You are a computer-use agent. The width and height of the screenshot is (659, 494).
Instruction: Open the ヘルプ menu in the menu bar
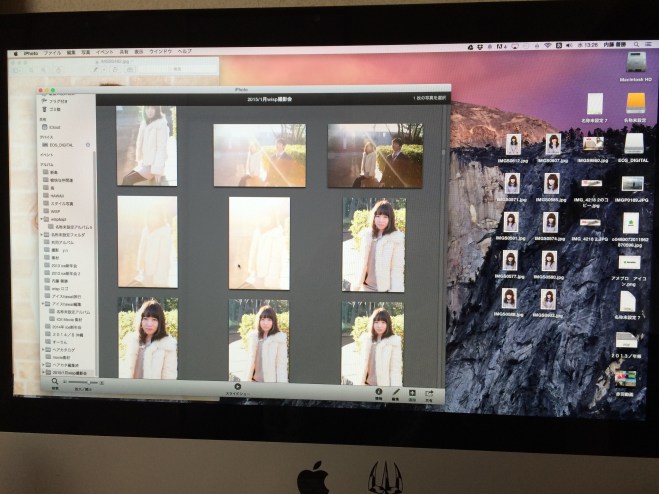click(185, 50)
